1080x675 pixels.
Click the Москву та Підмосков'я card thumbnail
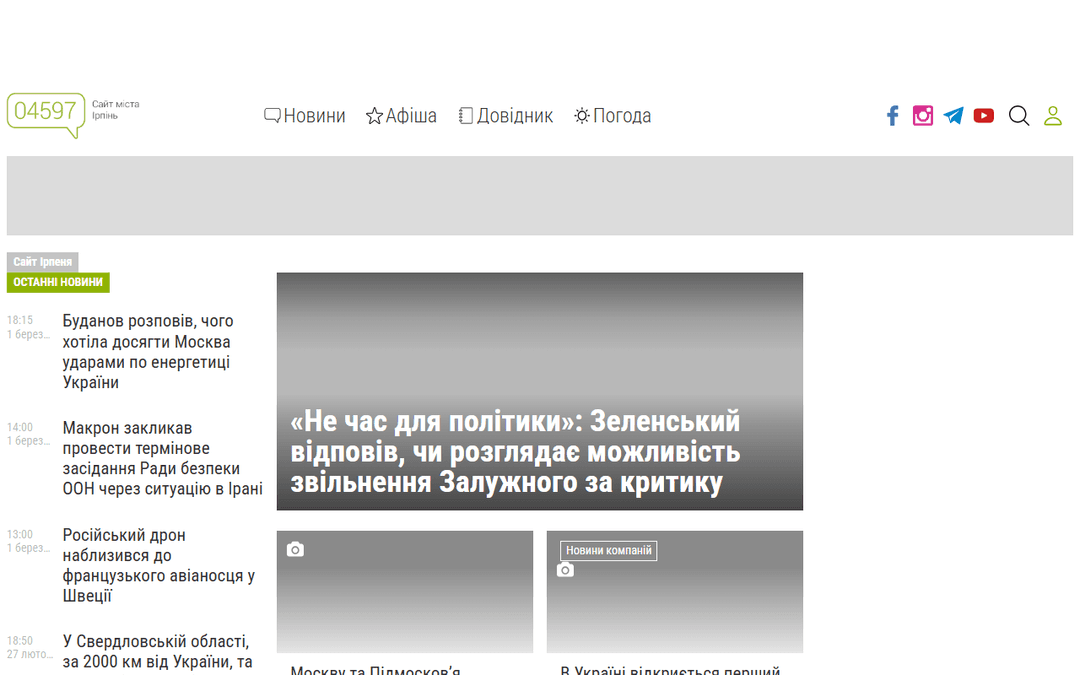click(405, 592)
